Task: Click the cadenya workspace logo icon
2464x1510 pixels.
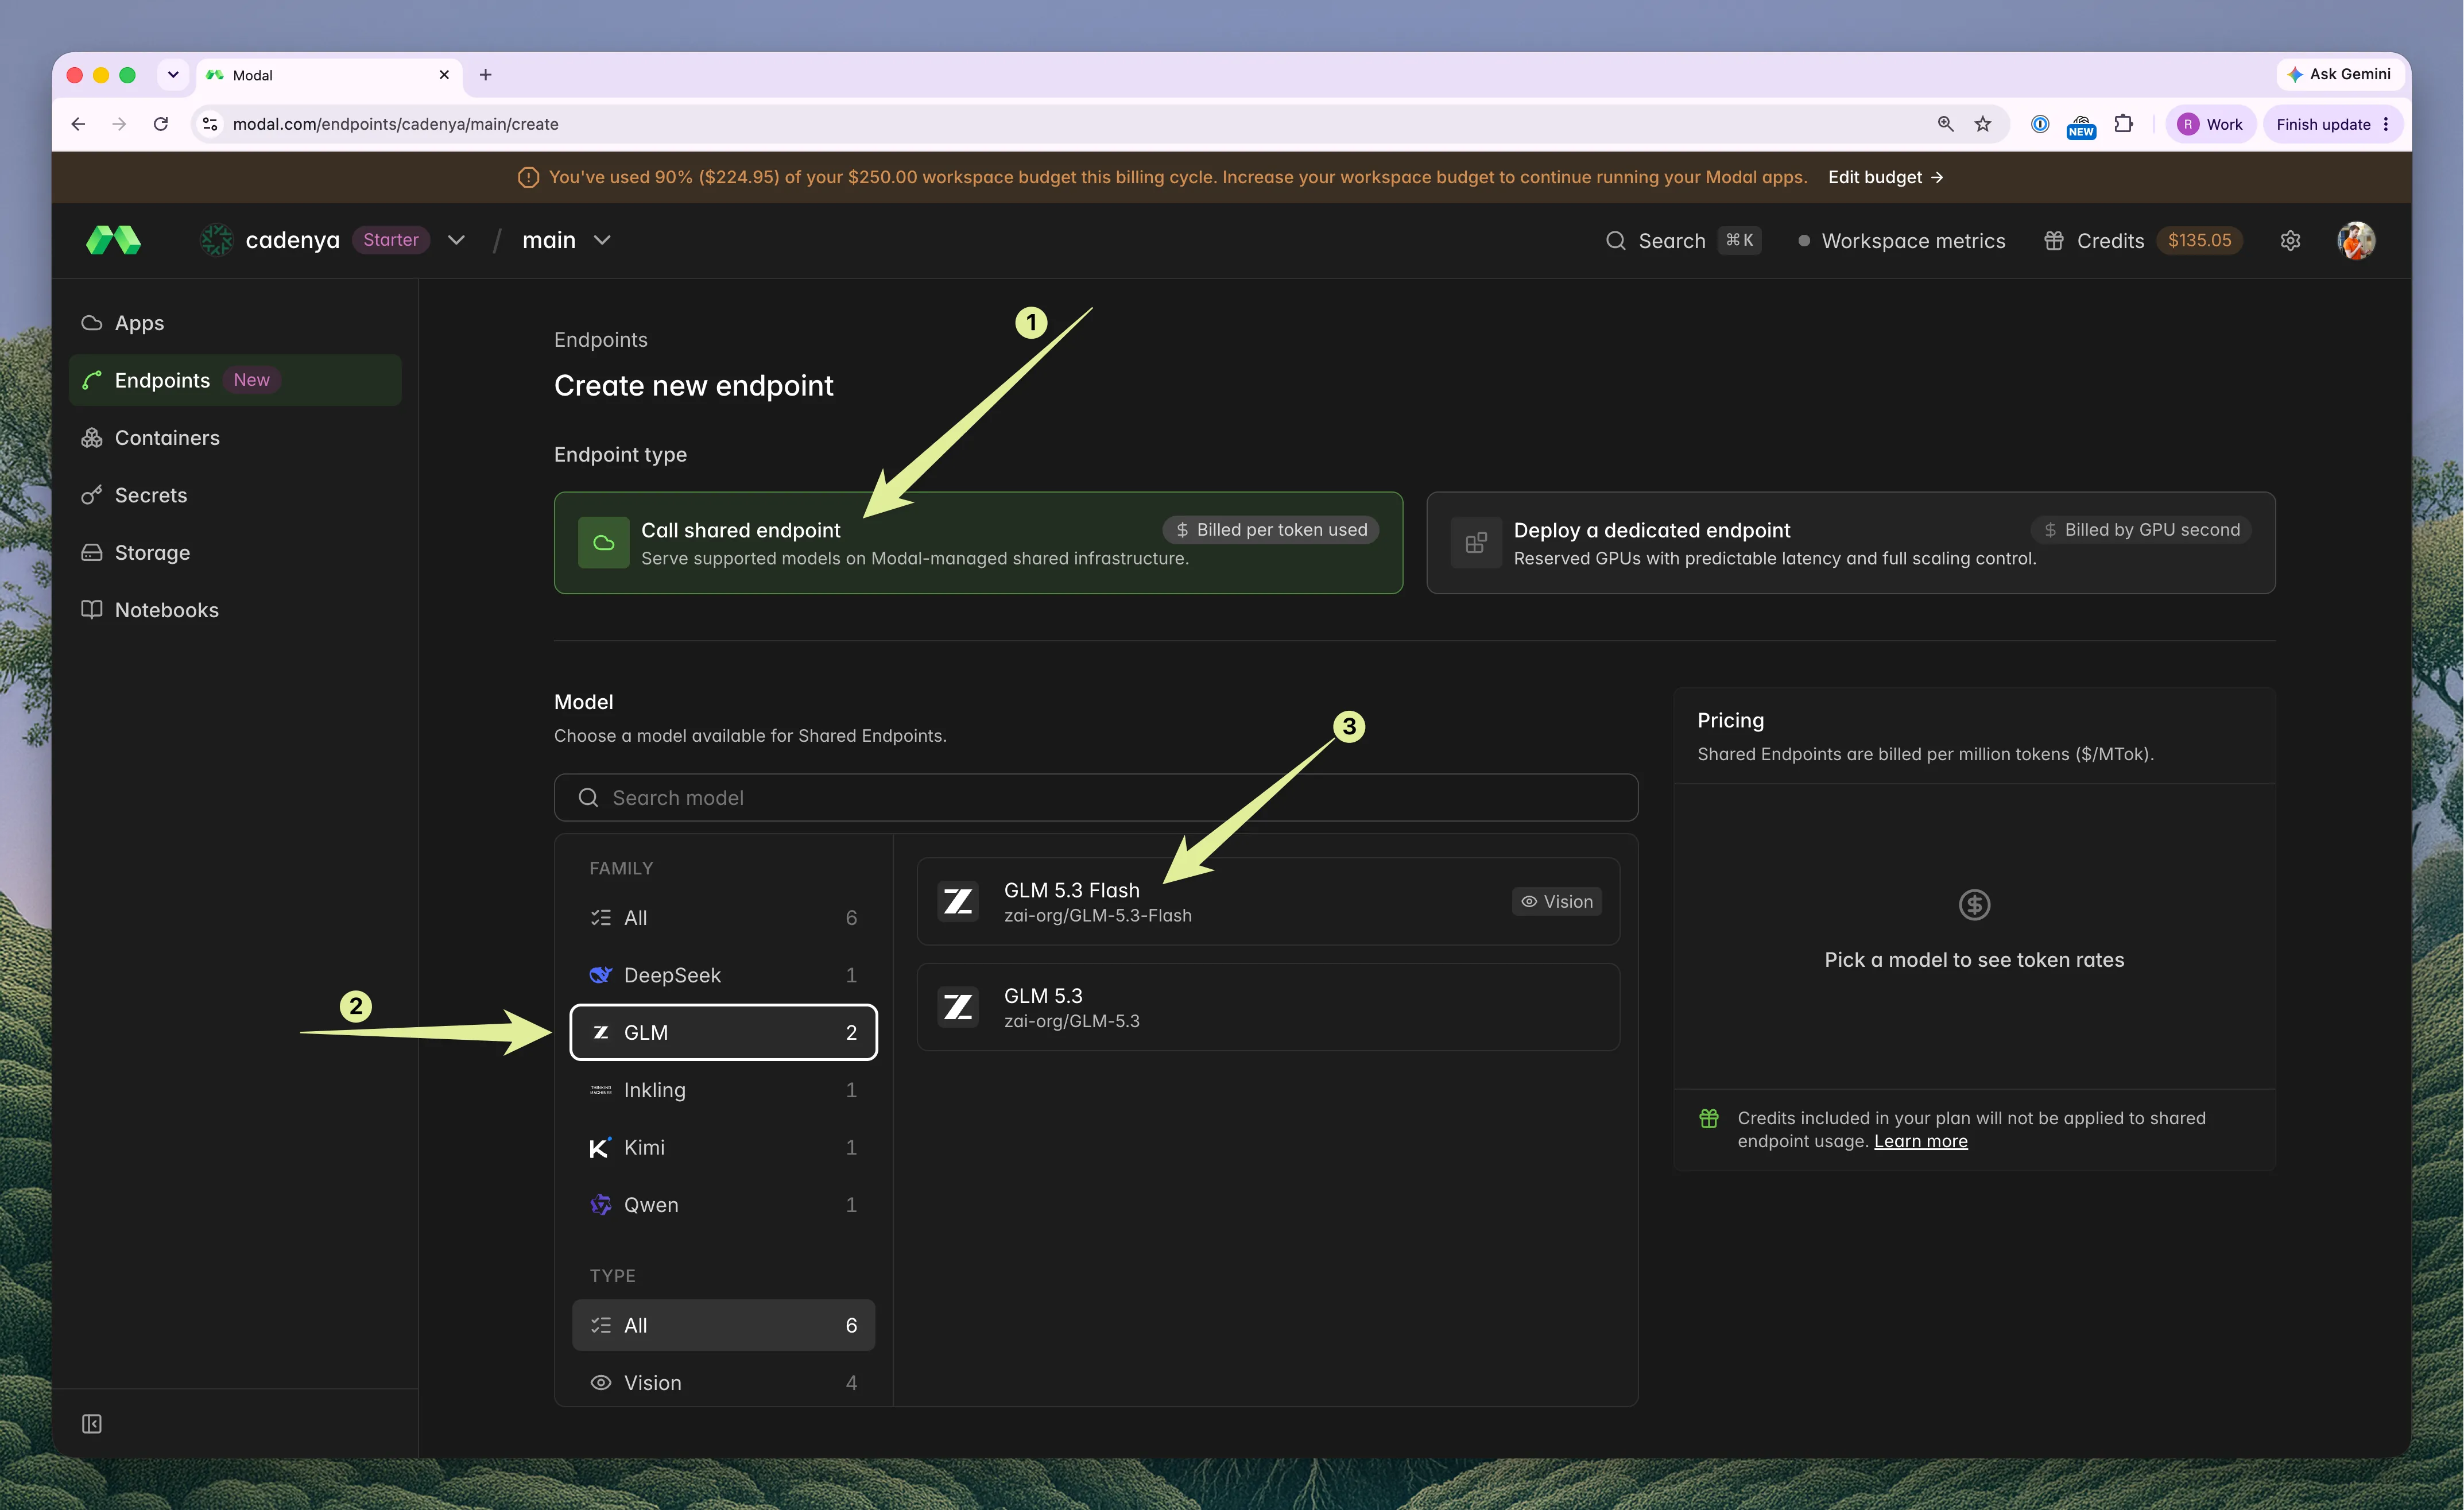Action: coord(216,240)
